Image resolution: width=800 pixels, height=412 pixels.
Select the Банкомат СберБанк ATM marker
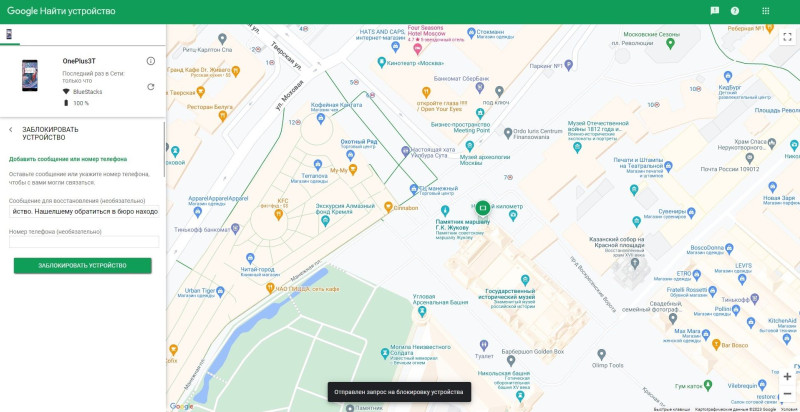(x=480, y=88)
